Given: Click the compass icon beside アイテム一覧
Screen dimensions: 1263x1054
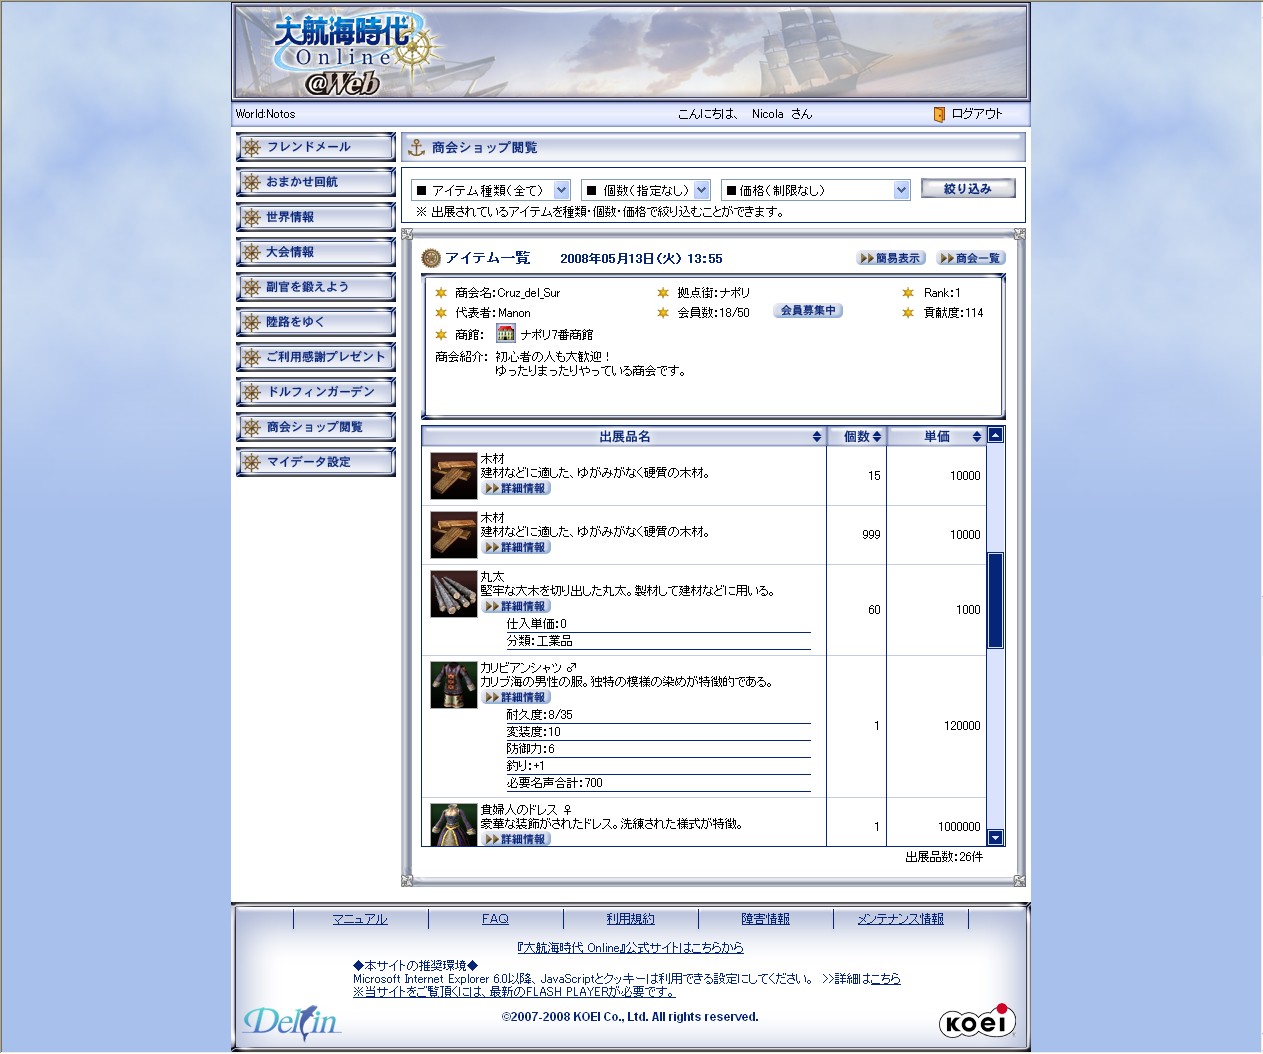Looking at the screenshot, I should (x=431, y=258).
